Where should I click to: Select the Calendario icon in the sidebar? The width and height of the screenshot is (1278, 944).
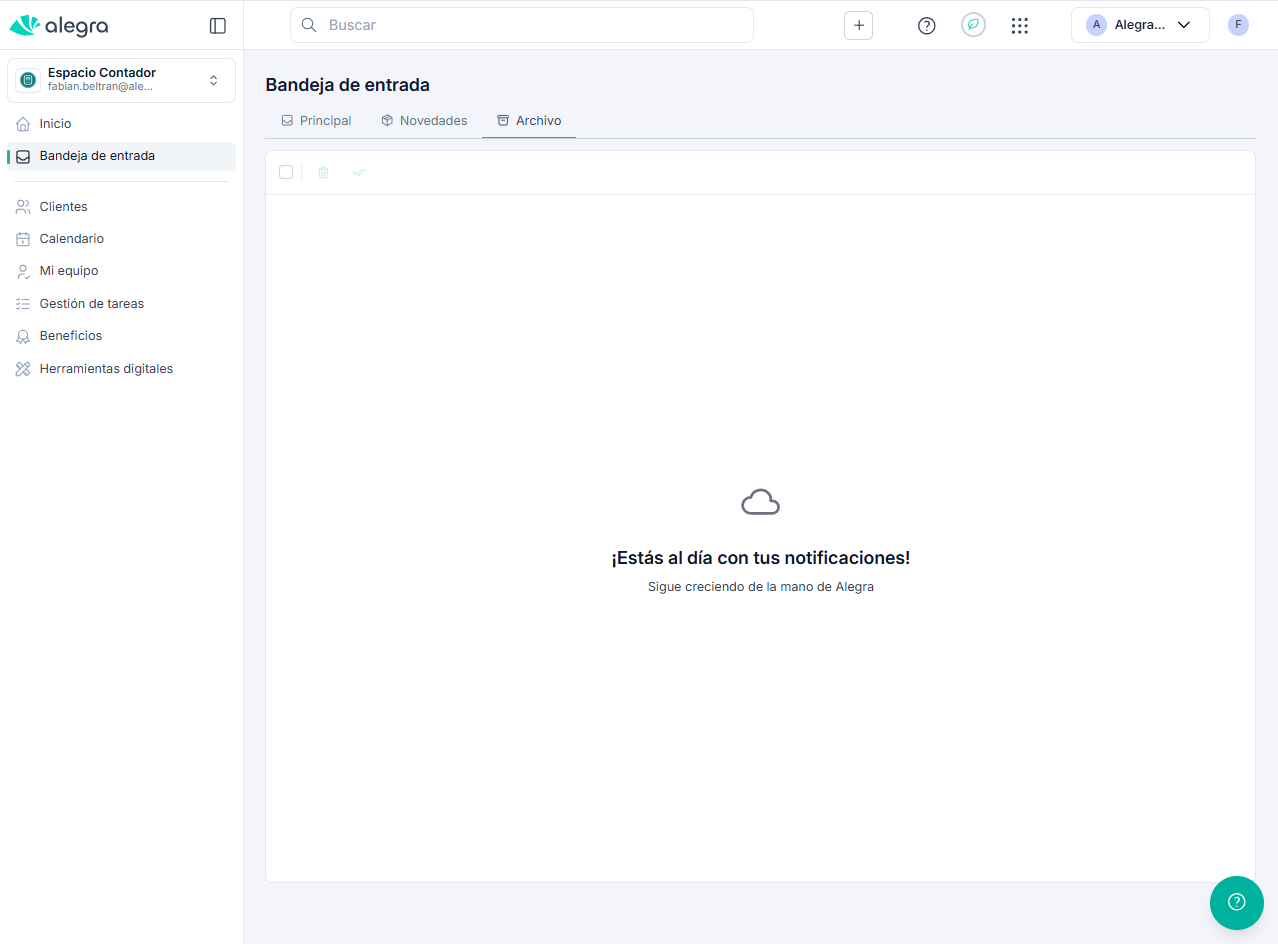[22, 238]
